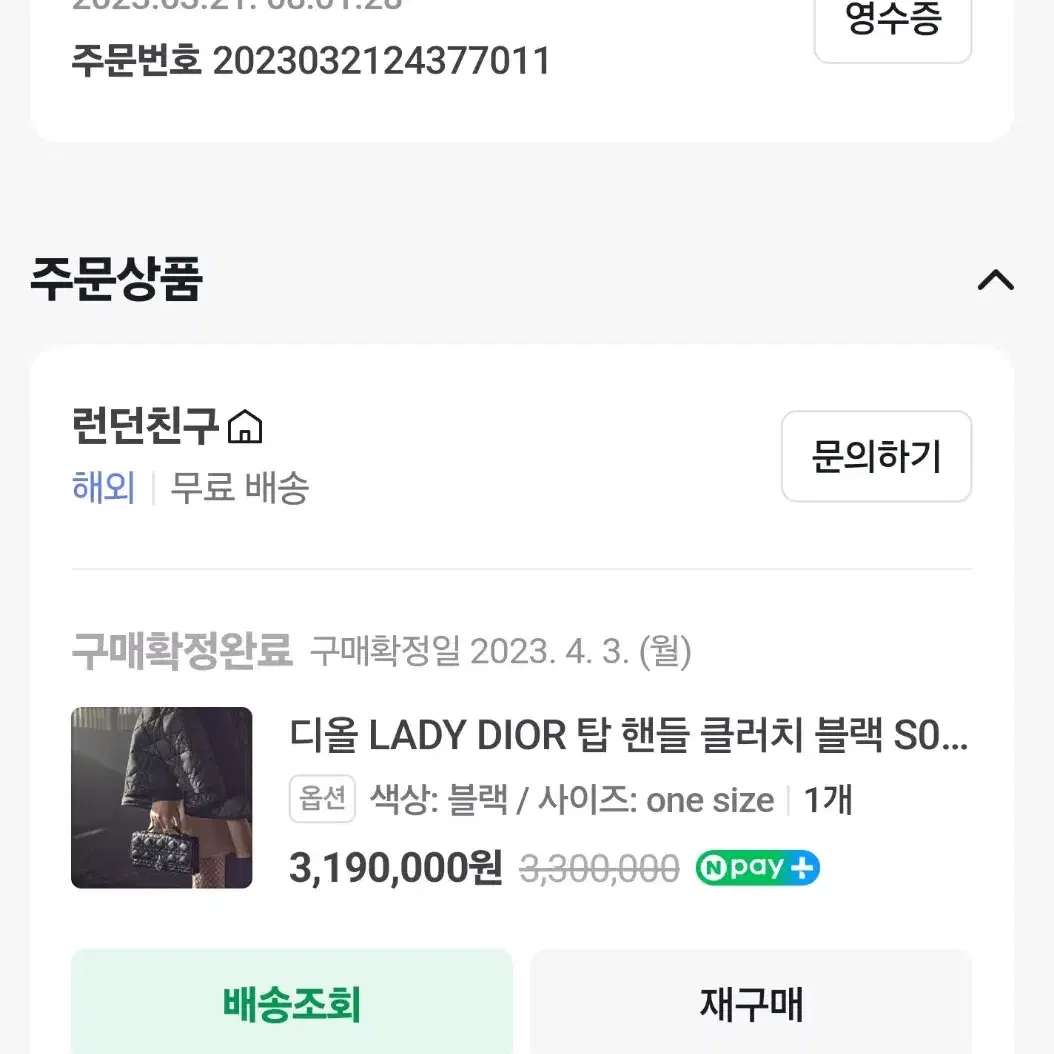Viewport: 1054px width, 1054px height.
Task: Tap the 재구매 repurchase button
Action: click(751, 1003)
